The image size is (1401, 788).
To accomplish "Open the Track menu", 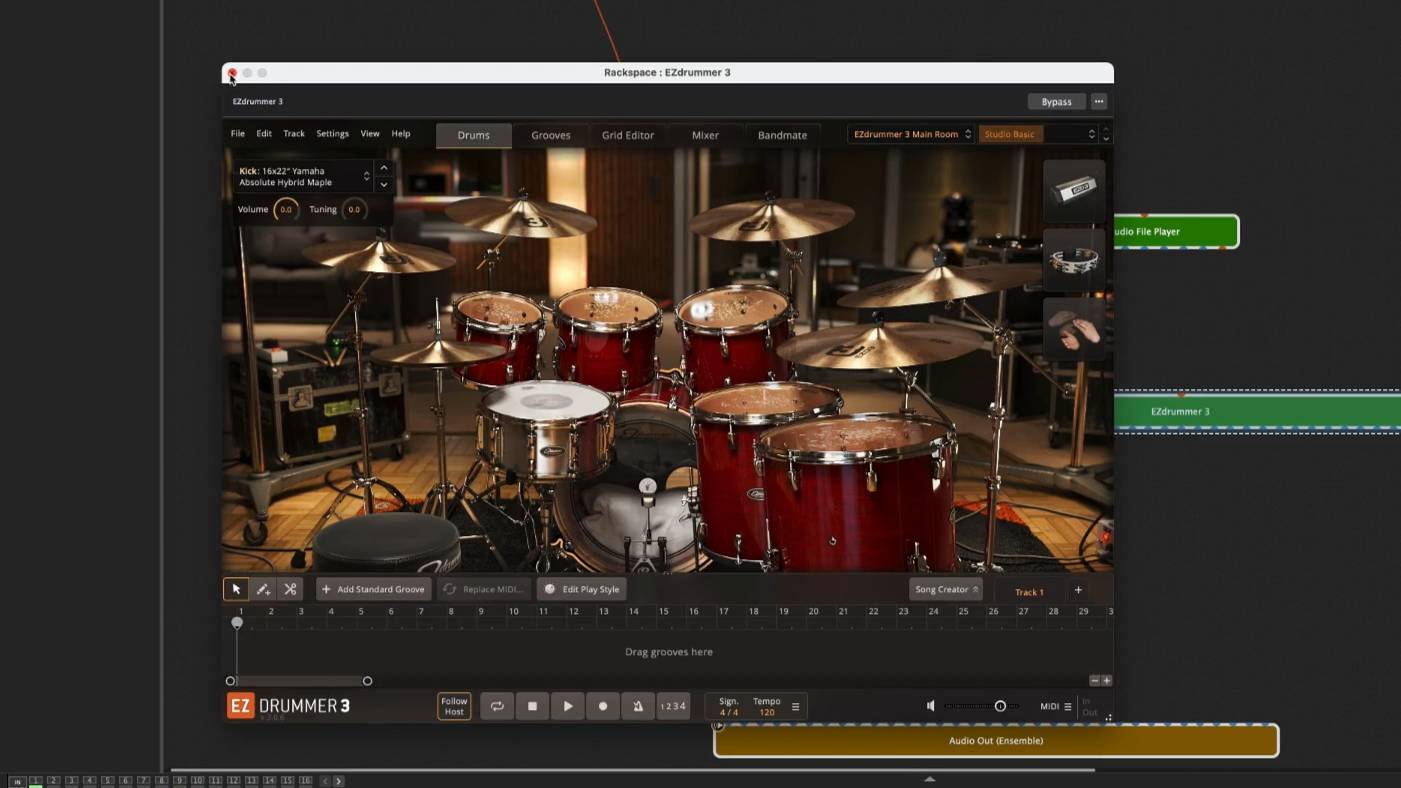I will point(294,134).
